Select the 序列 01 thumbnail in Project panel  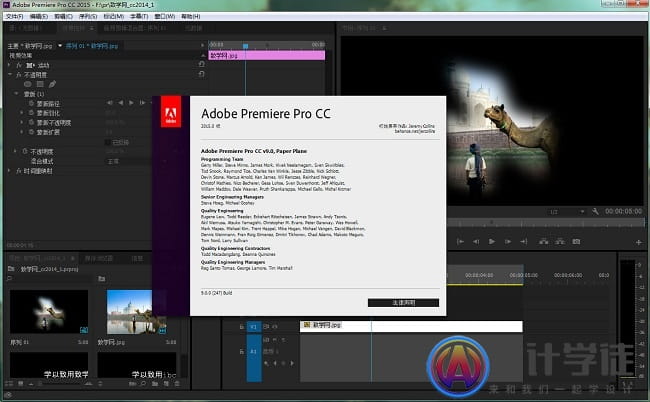pyautogui.click(x=49, y=312)
